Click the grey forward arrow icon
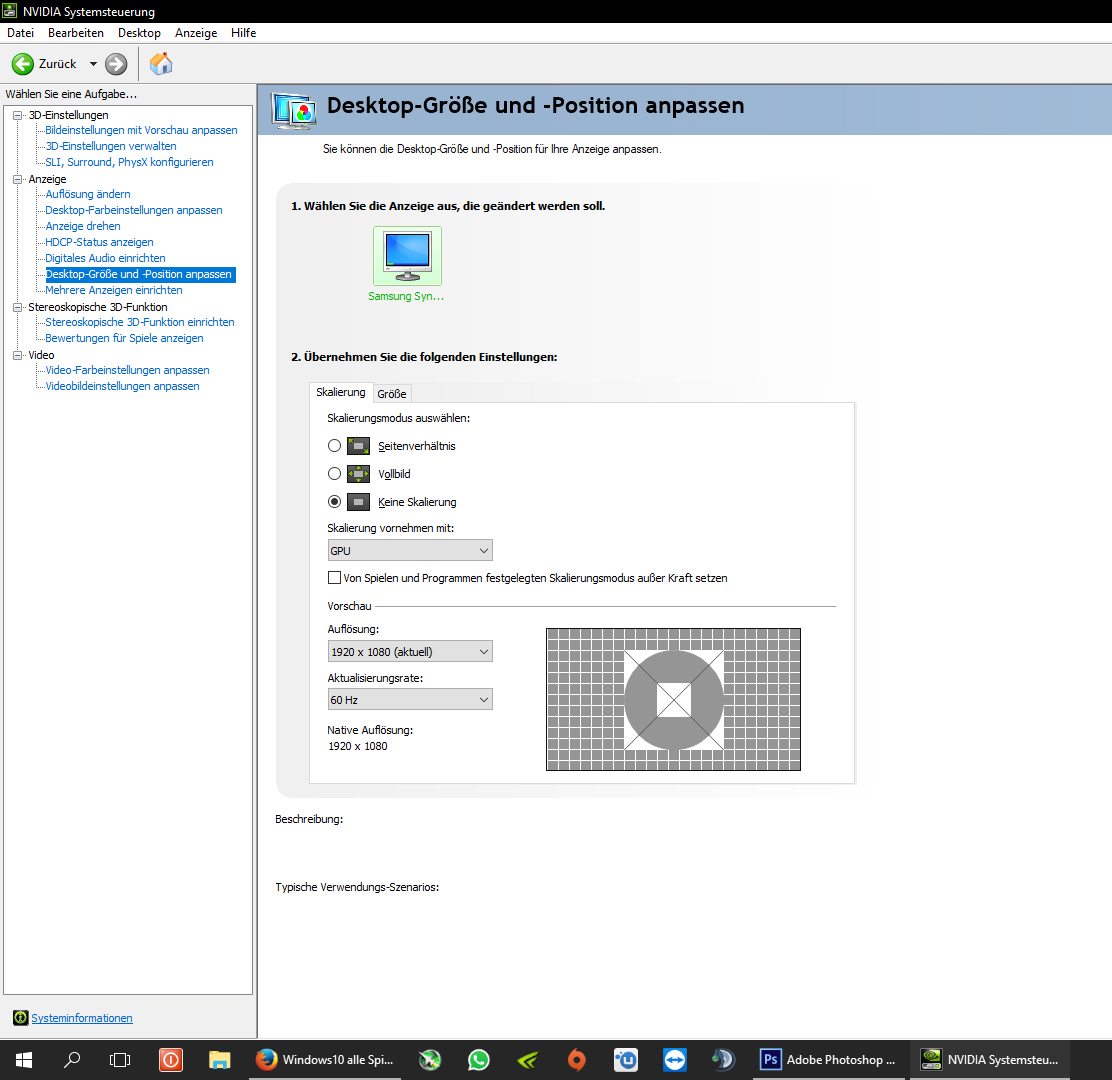Image resolution: width=1112 pixels, height=1080 pixels. click(x=116, y=64)
